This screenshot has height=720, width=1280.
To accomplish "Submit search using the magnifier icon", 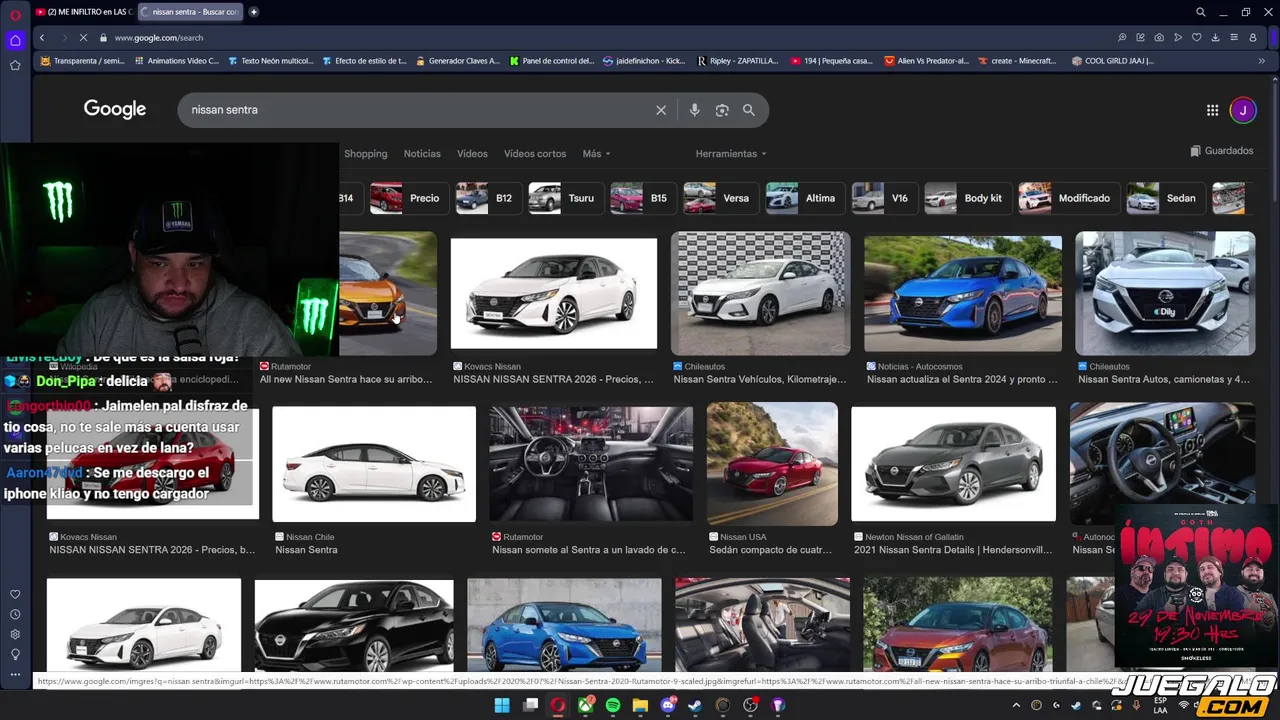I will click(749, 110).
